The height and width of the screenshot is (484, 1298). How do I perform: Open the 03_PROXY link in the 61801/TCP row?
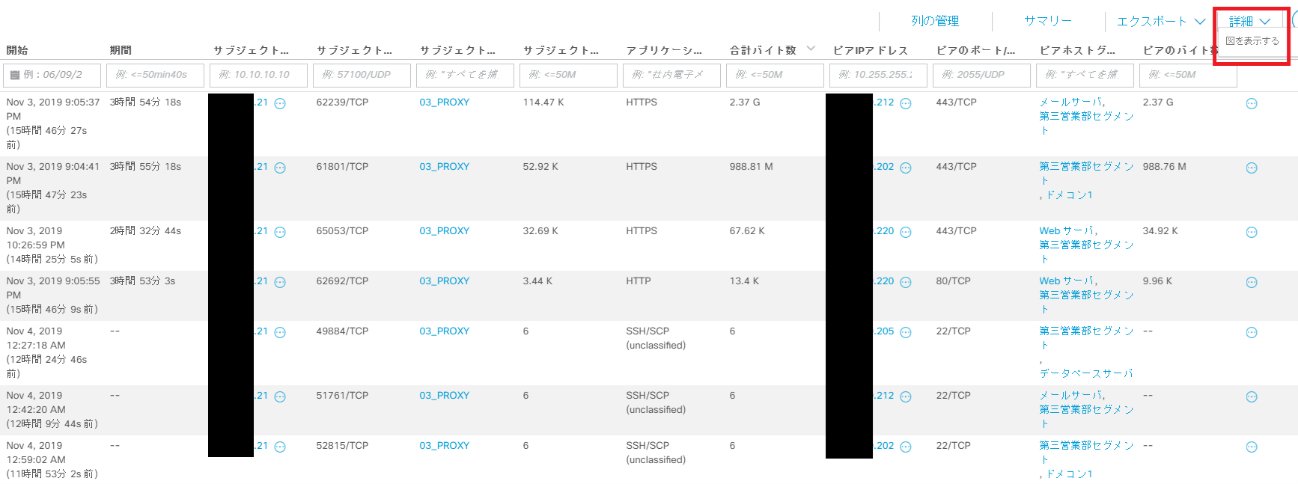click(x=444, y=167)
